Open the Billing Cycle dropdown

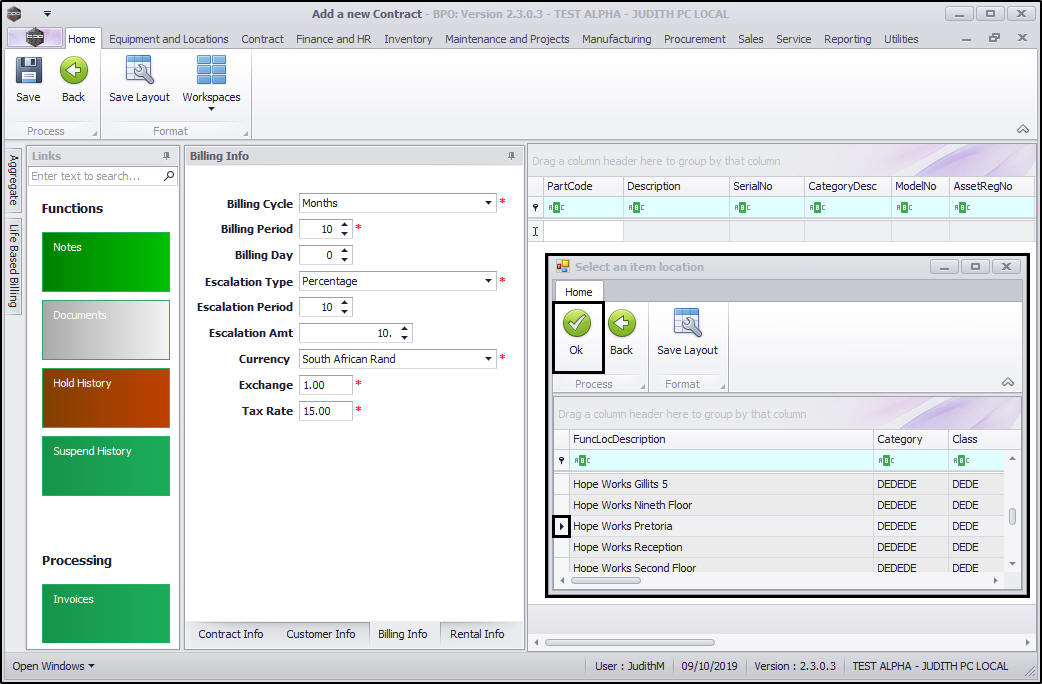[488, 203]
